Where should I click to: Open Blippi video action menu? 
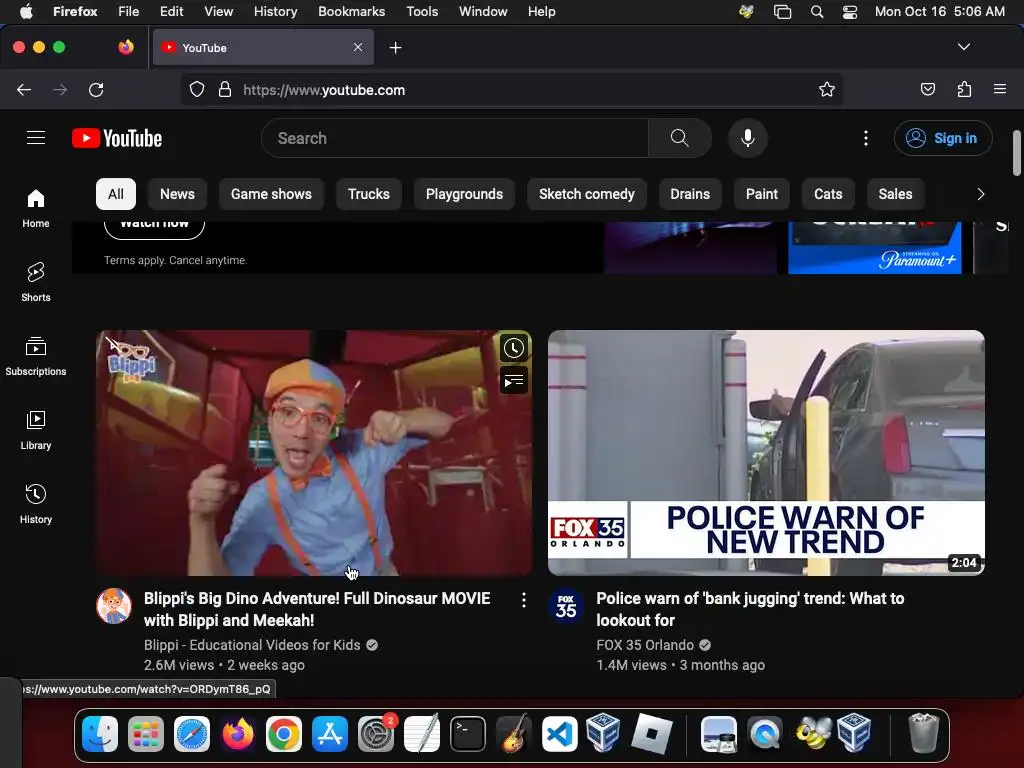[x=524, y=600]
